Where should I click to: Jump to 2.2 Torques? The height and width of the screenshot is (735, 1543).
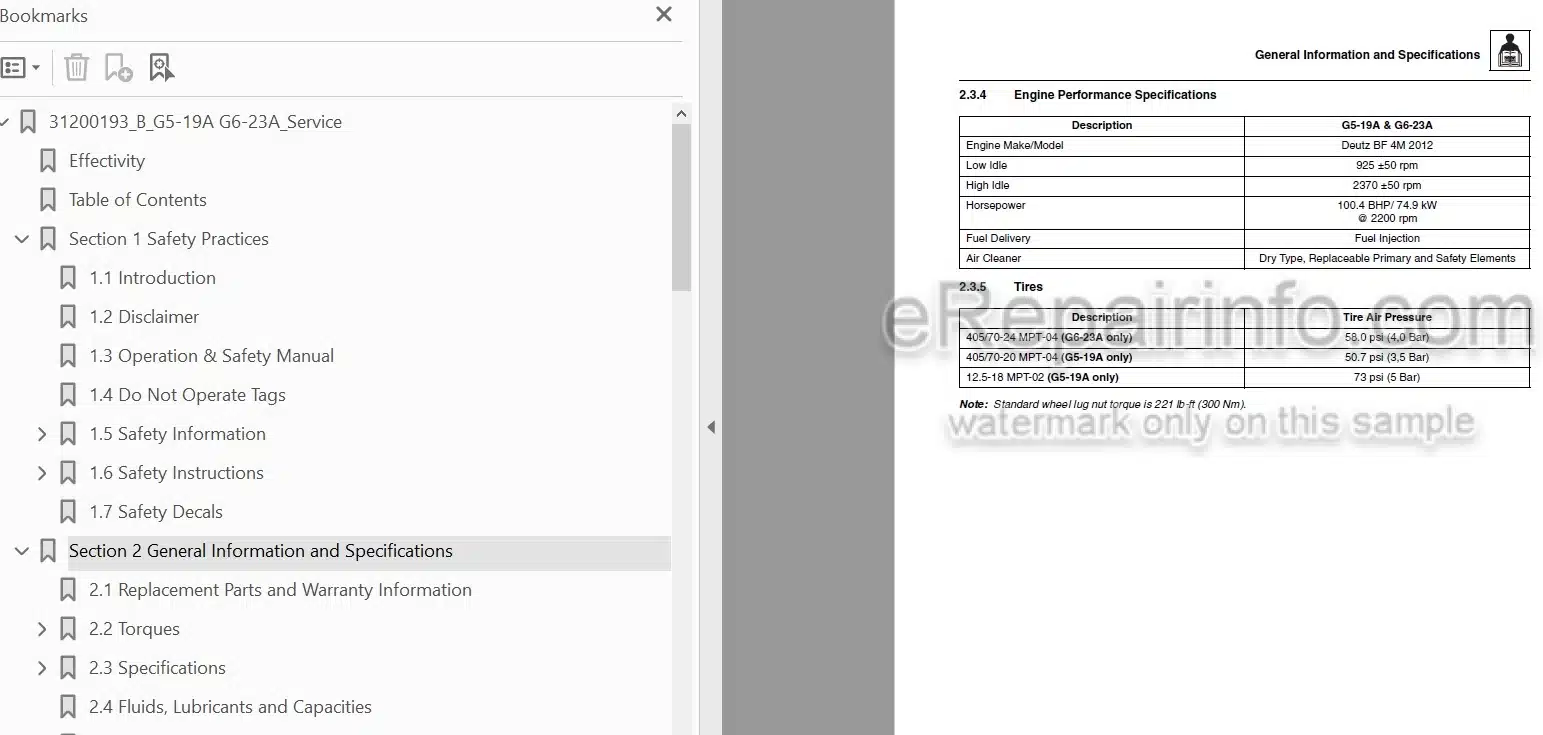click(134, 629)
